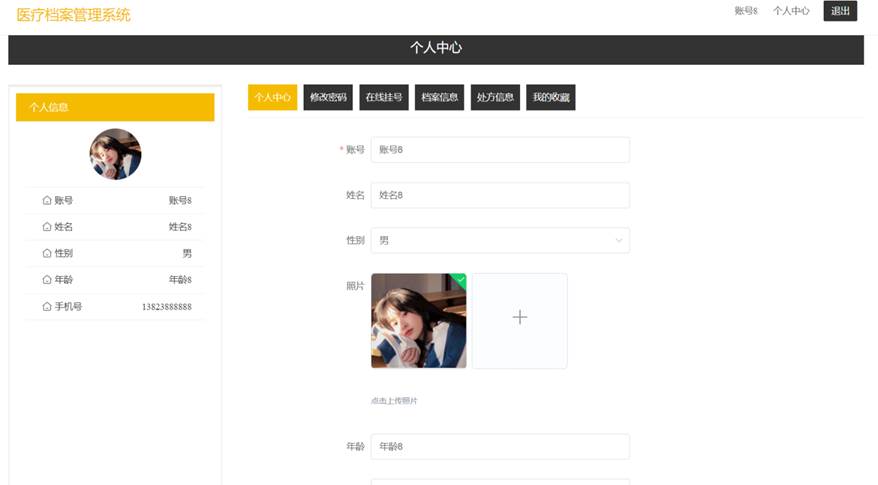This screenshot has width=878, height=485.
Task: Click the home icon beside 账号 row
Action: 47,200
